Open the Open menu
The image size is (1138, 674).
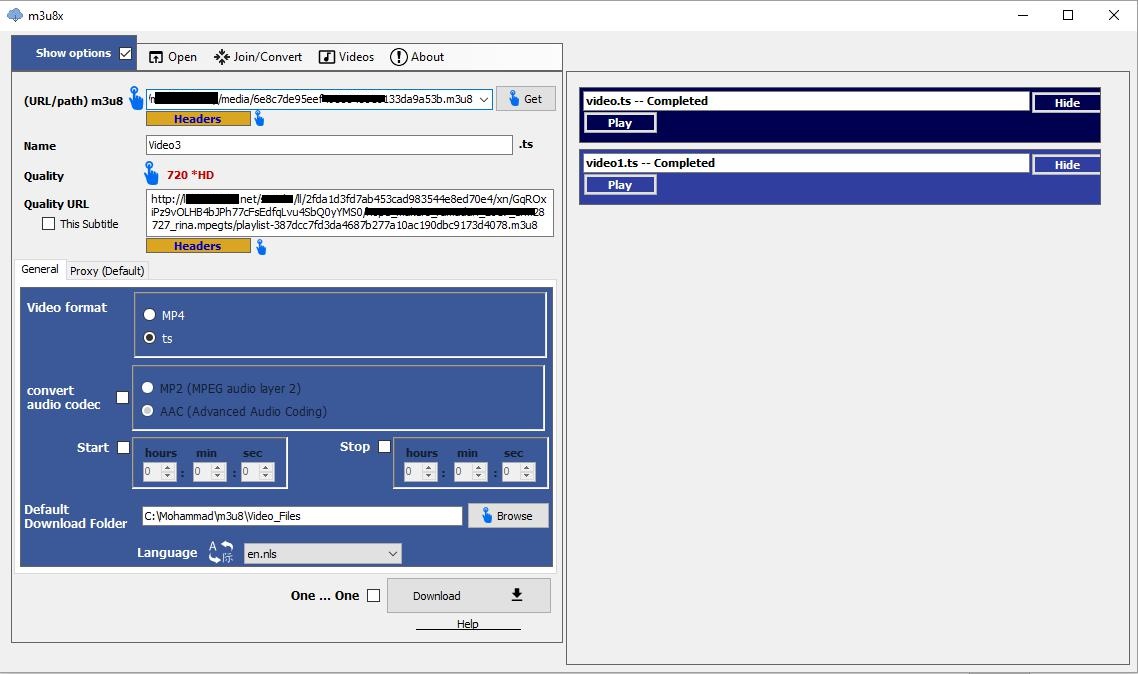[x=173, y=57]
